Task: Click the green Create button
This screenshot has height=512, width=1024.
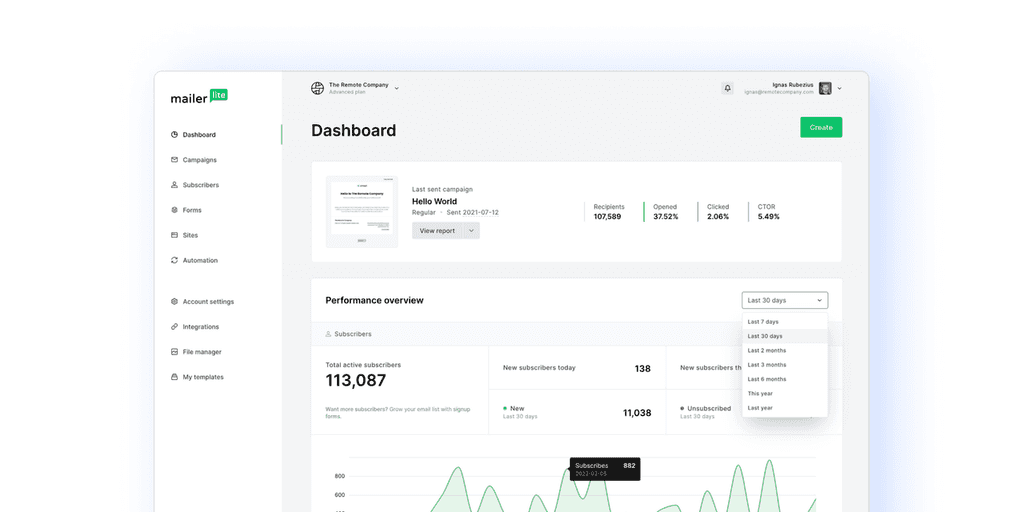Action: (x=821, y=127)
